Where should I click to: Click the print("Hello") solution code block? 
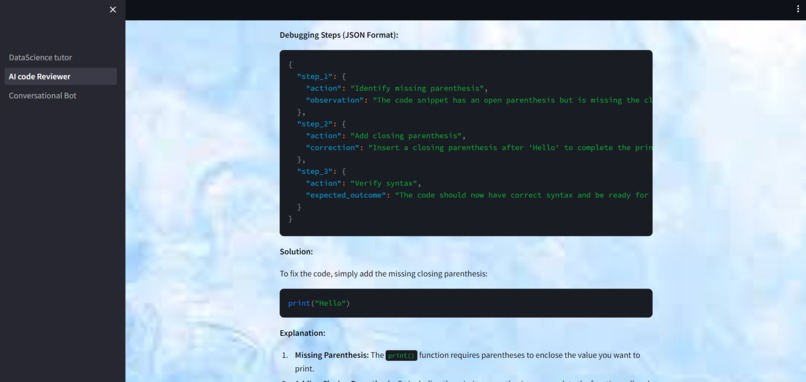click(x=466, y=303)
